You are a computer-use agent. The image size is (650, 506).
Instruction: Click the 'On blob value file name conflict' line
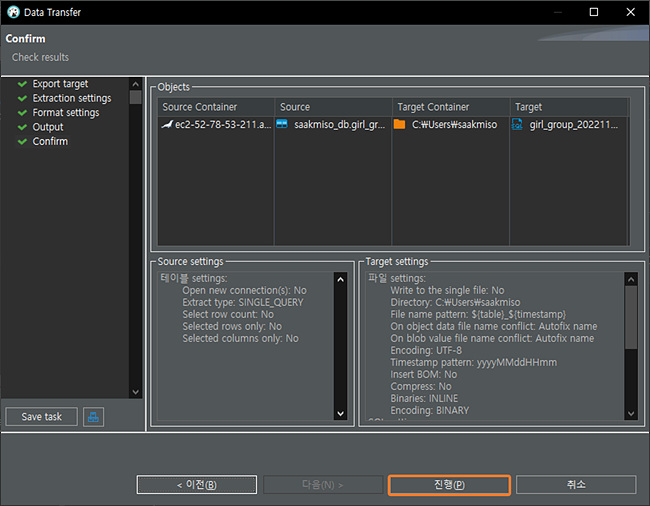coord(492,339)
